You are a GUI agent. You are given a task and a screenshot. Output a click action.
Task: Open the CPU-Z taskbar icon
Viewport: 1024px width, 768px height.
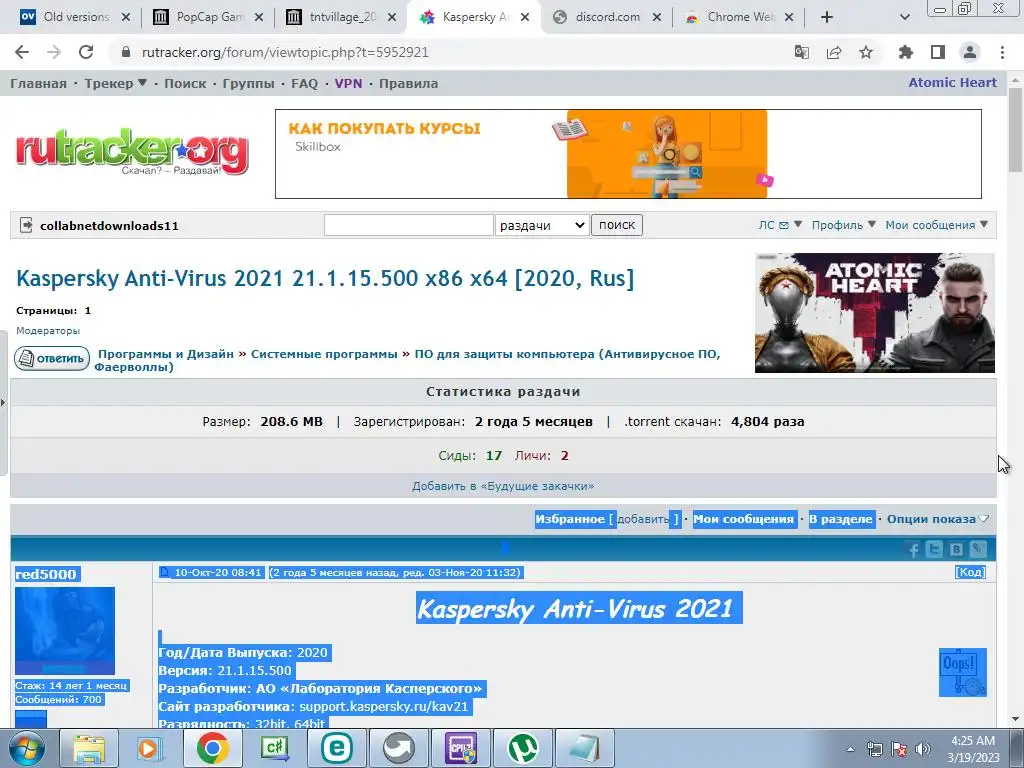[460, 748]
